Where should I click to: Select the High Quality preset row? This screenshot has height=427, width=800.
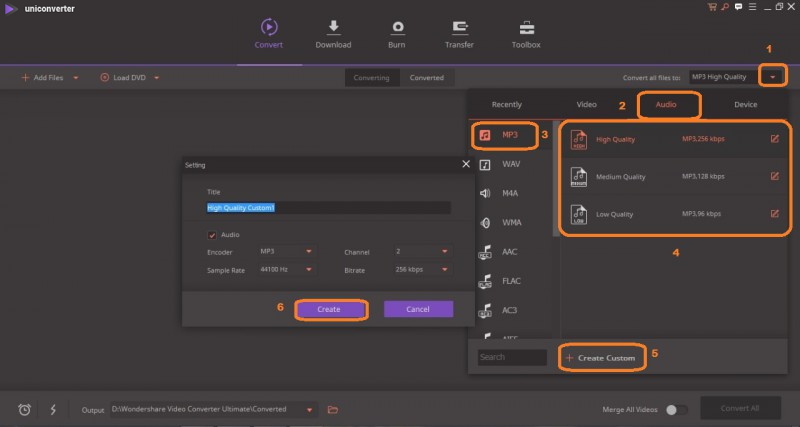[674, 139]
